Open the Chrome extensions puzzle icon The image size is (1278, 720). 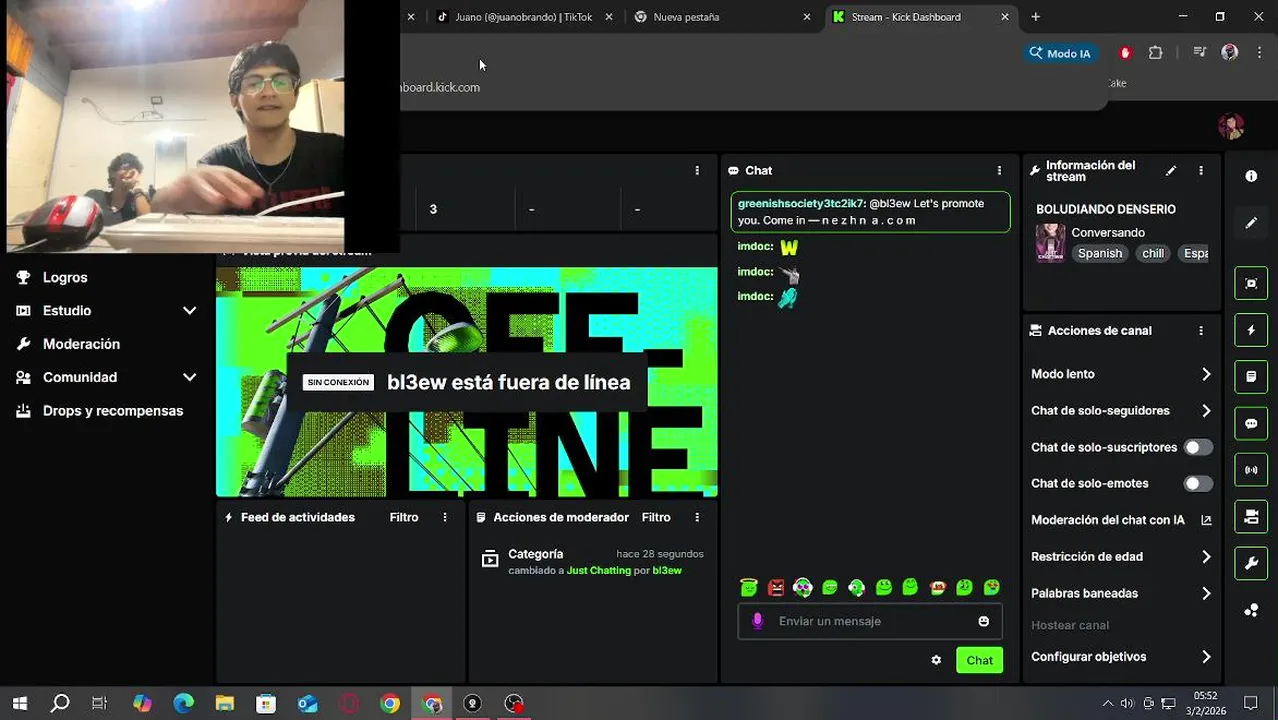pyautogui.click(x=1156, y=53)
